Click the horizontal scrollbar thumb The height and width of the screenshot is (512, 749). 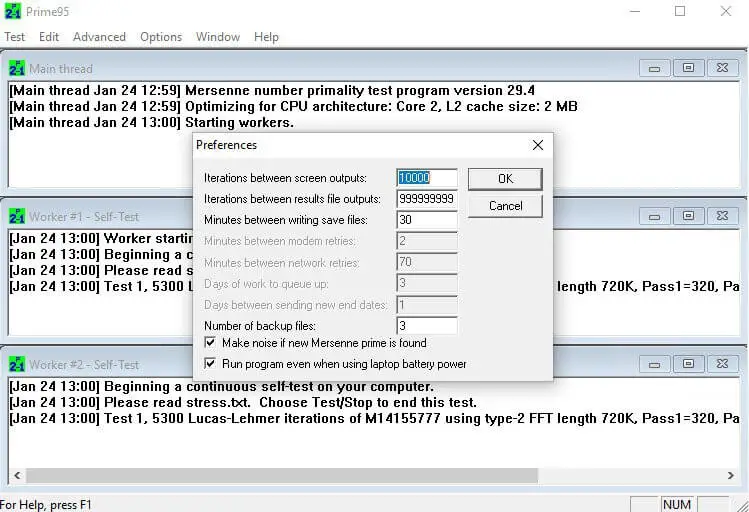point(282,475)
